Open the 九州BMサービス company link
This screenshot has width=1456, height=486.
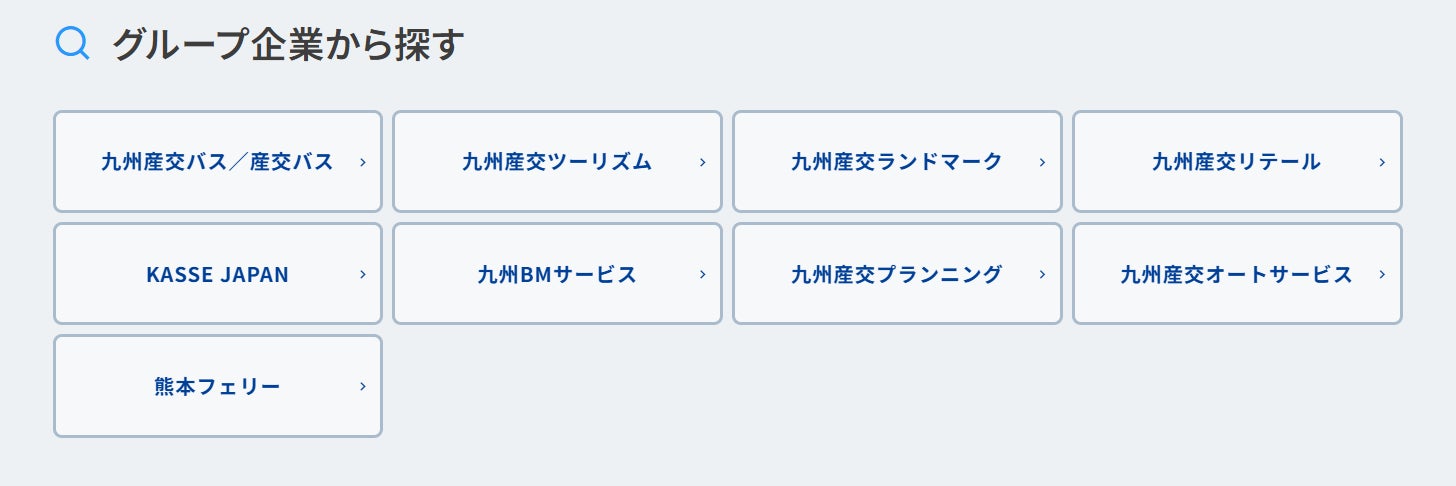(x=557, y=273)
